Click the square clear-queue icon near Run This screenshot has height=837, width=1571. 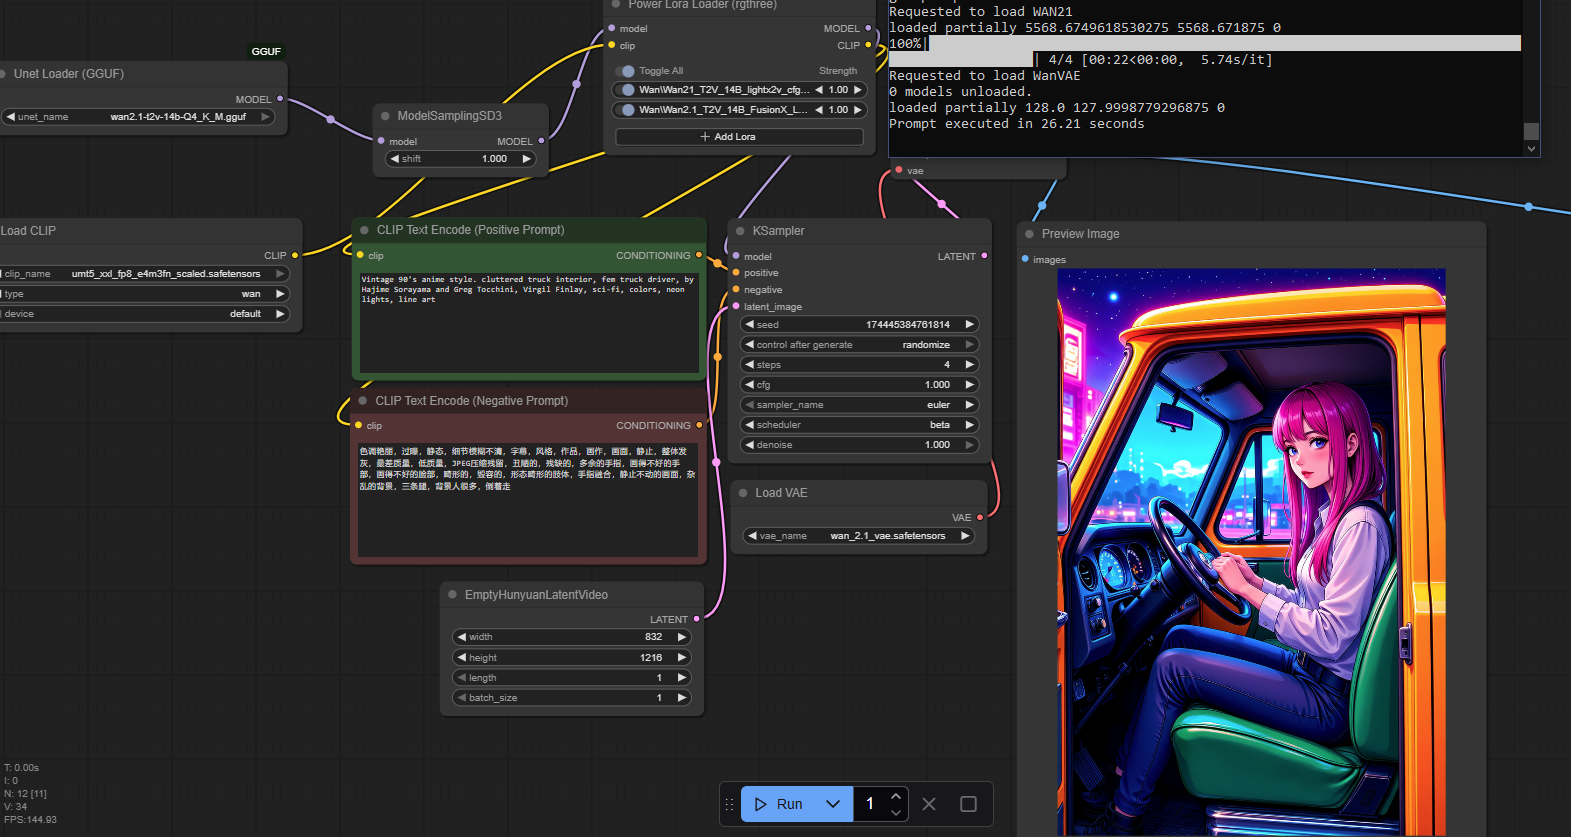pos(968,804)
